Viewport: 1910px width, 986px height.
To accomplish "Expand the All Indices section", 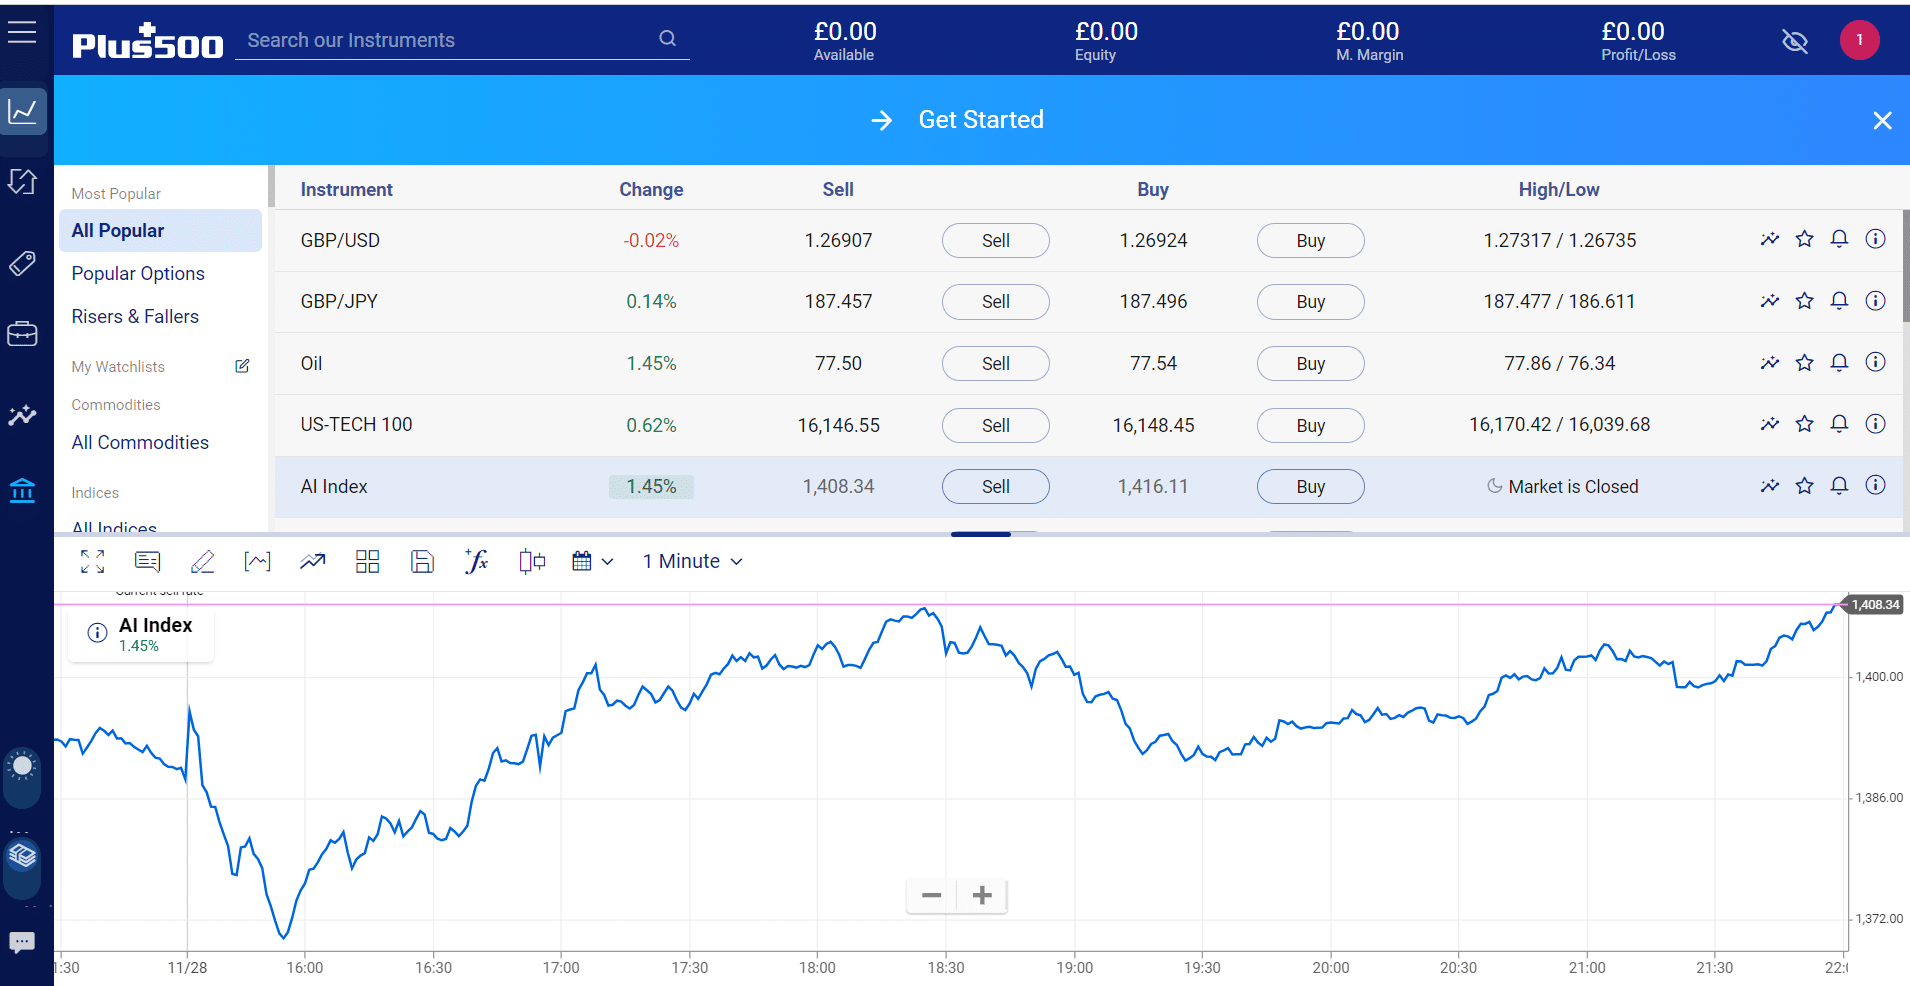I will pos(113,527).
